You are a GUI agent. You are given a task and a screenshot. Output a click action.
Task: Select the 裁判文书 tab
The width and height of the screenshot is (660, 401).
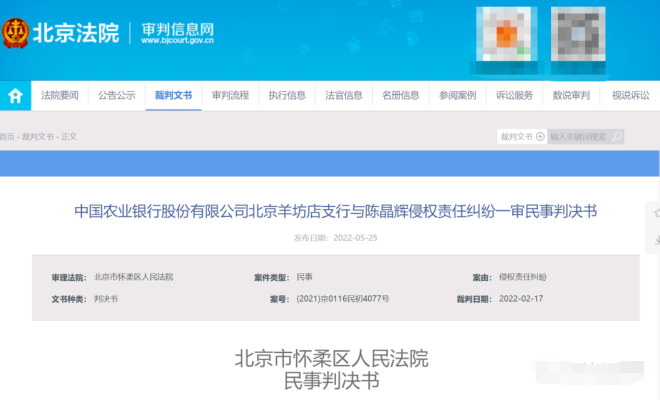173,96
